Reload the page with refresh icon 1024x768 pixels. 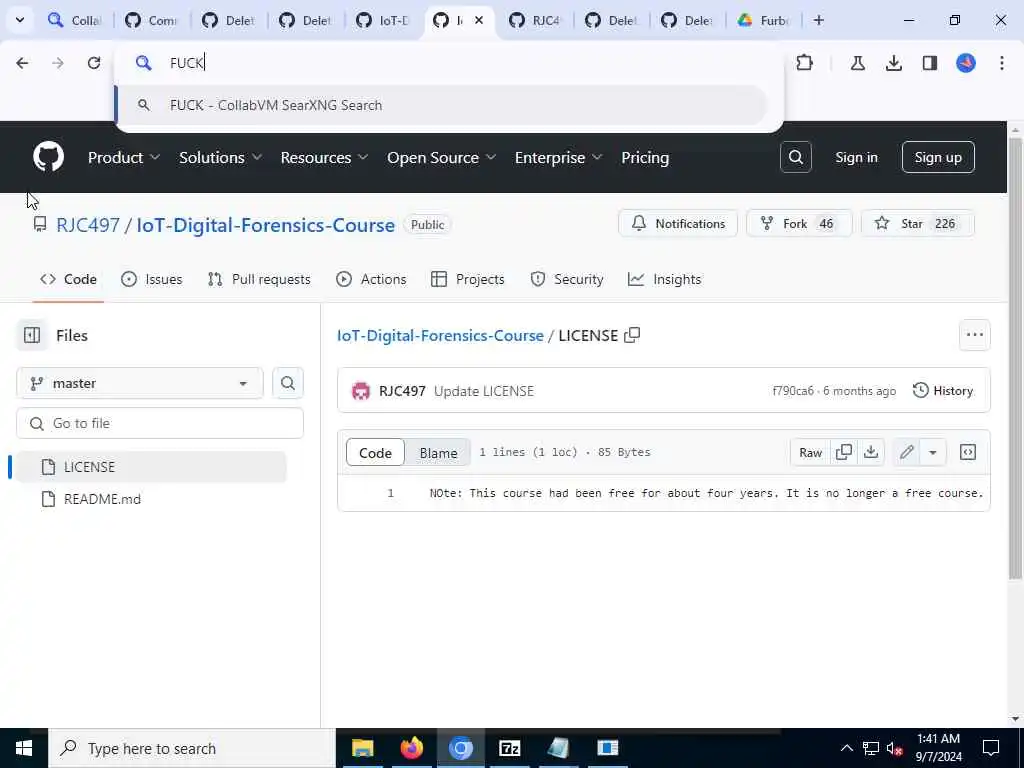pyautogui.click(x=94, y=63)
